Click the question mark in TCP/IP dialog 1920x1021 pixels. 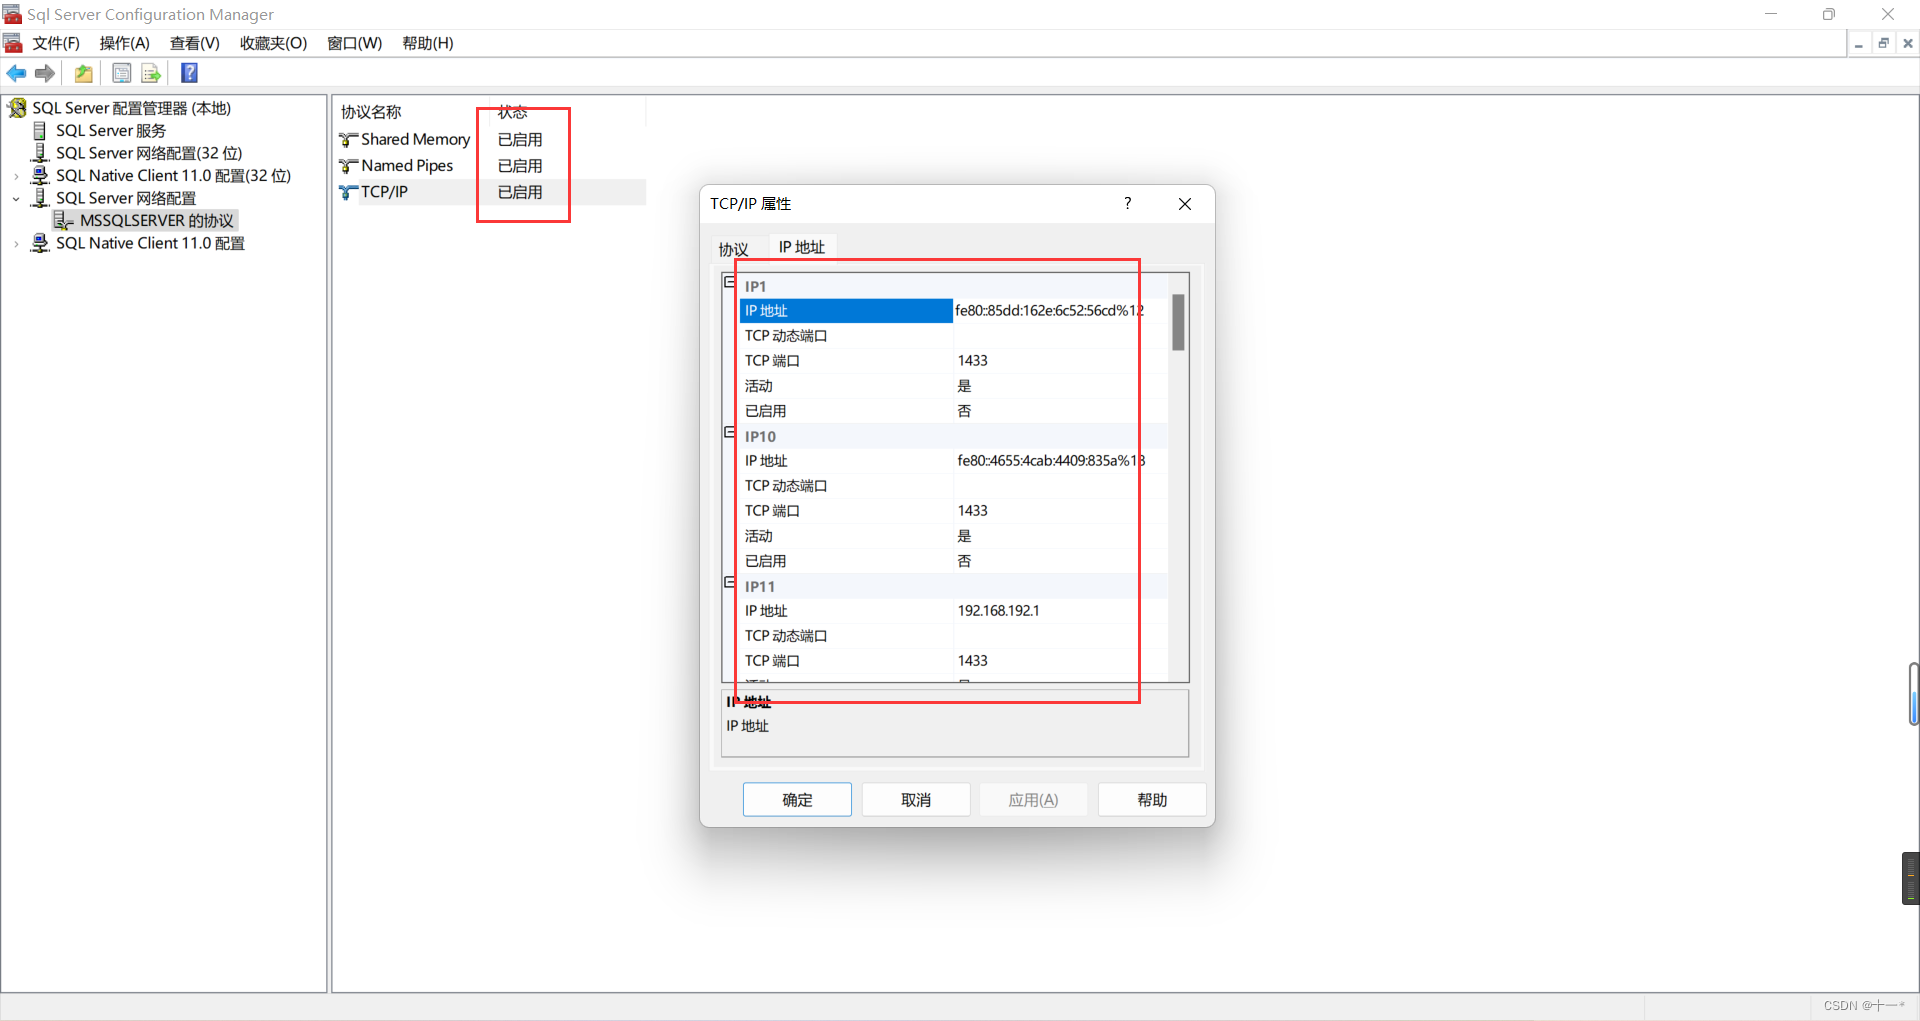[1127, 203]
